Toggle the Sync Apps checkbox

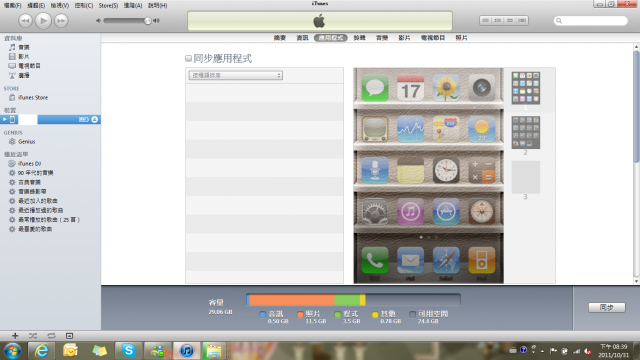coord(188,58)
